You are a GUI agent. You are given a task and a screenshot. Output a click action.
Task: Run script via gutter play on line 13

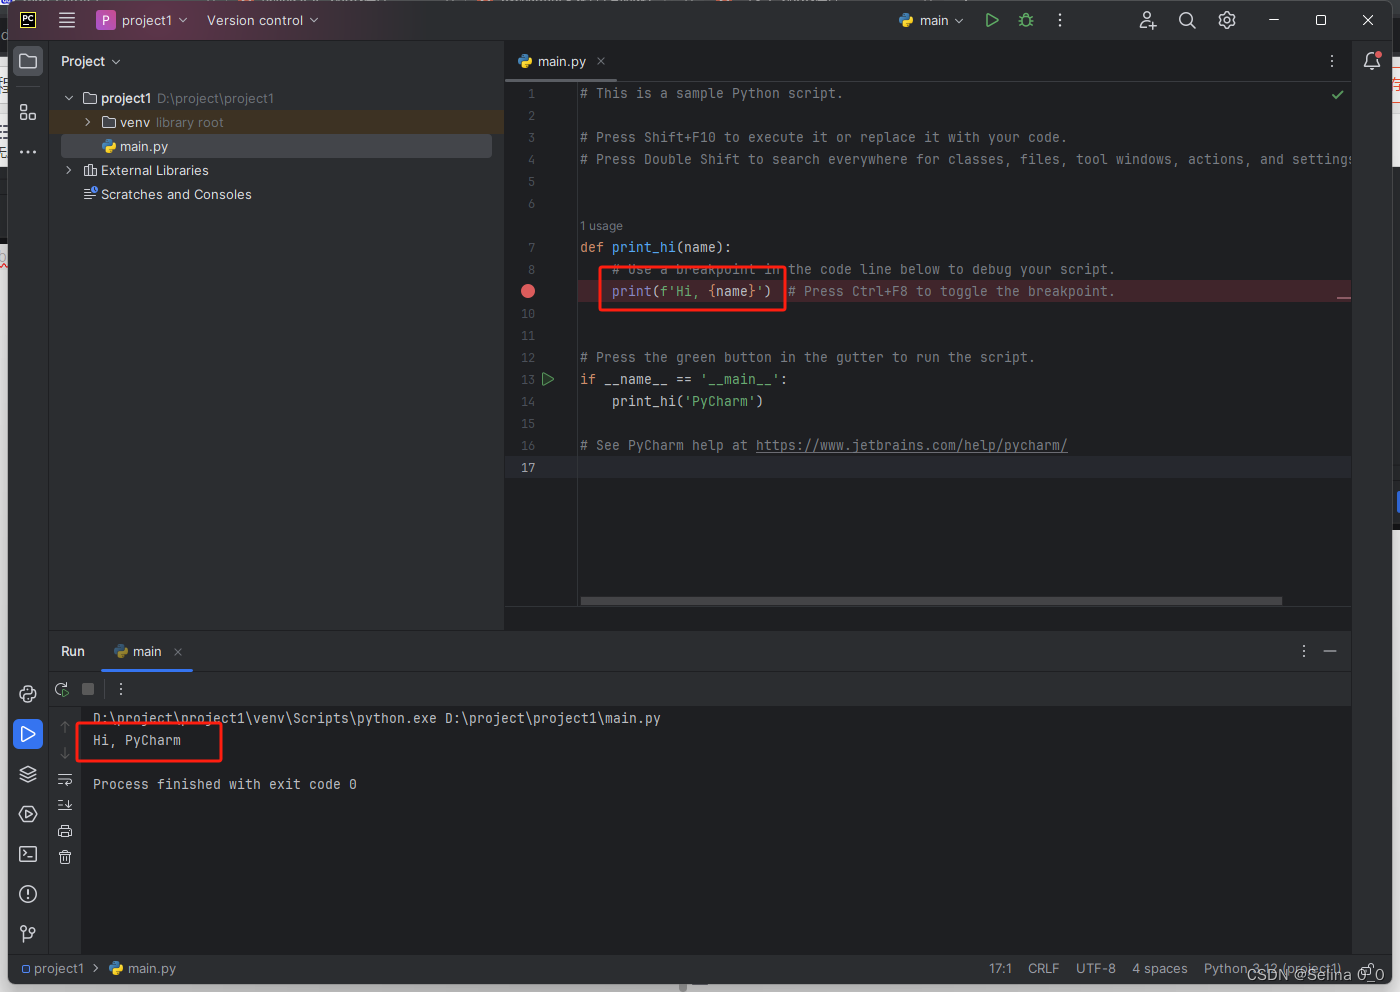tap(548, 379)
